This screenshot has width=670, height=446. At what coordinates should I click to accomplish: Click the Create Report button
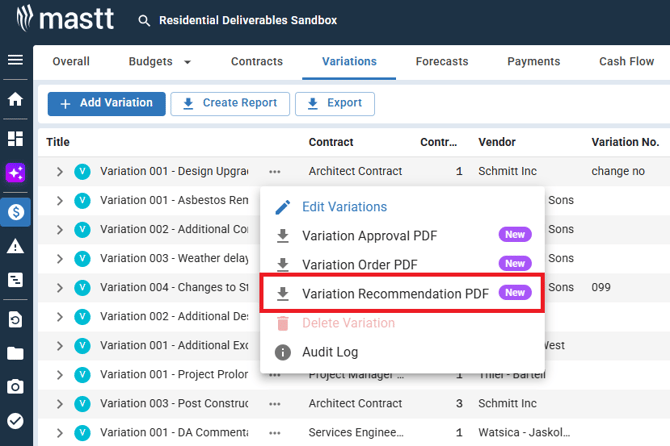[x=230, y=104]
